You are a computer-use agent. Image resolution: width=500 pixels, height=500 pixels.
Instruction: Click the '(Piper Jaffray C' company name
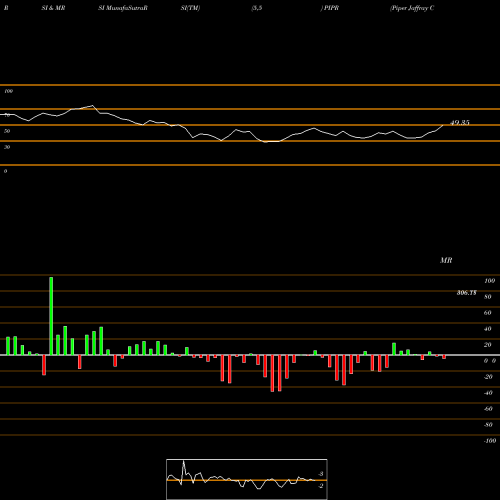tap(412, 8)
